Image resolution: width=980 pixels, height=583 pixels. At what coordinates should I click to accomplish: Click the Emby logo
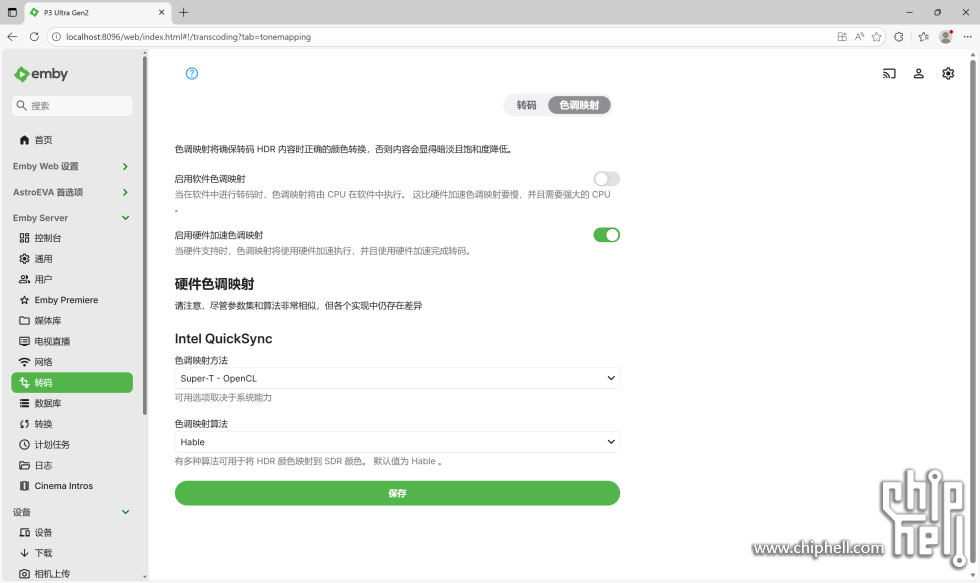(42, 73)
